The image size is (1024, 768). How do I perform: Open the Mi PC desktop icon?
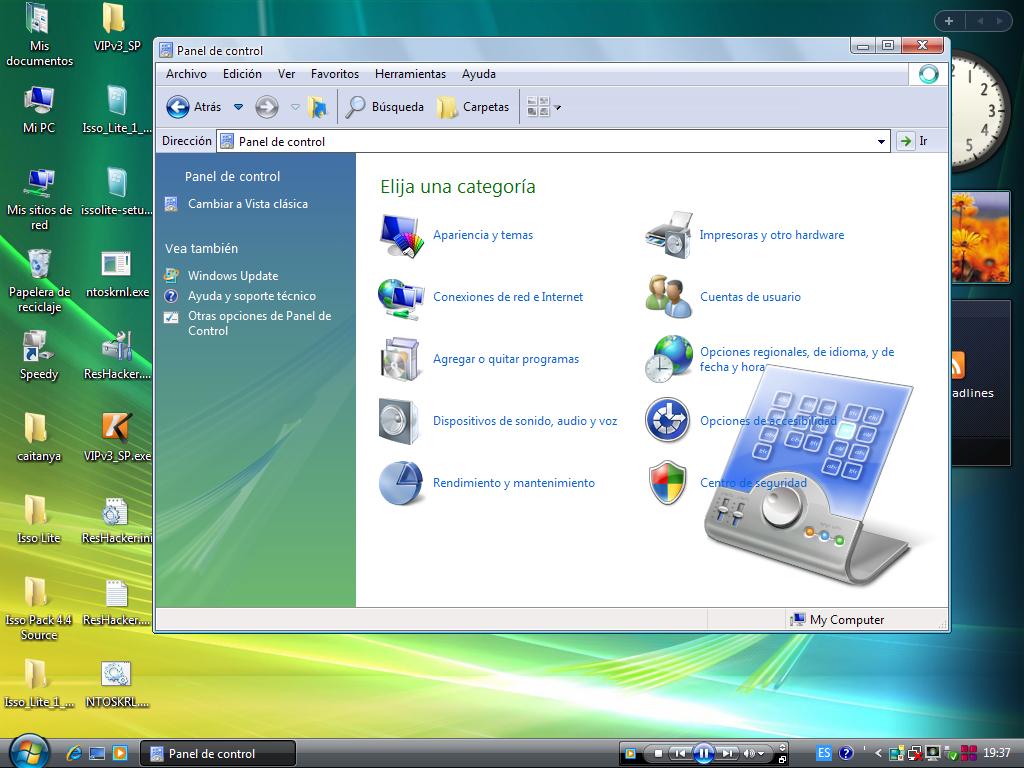pyautogui.click(x=39, y=109)
